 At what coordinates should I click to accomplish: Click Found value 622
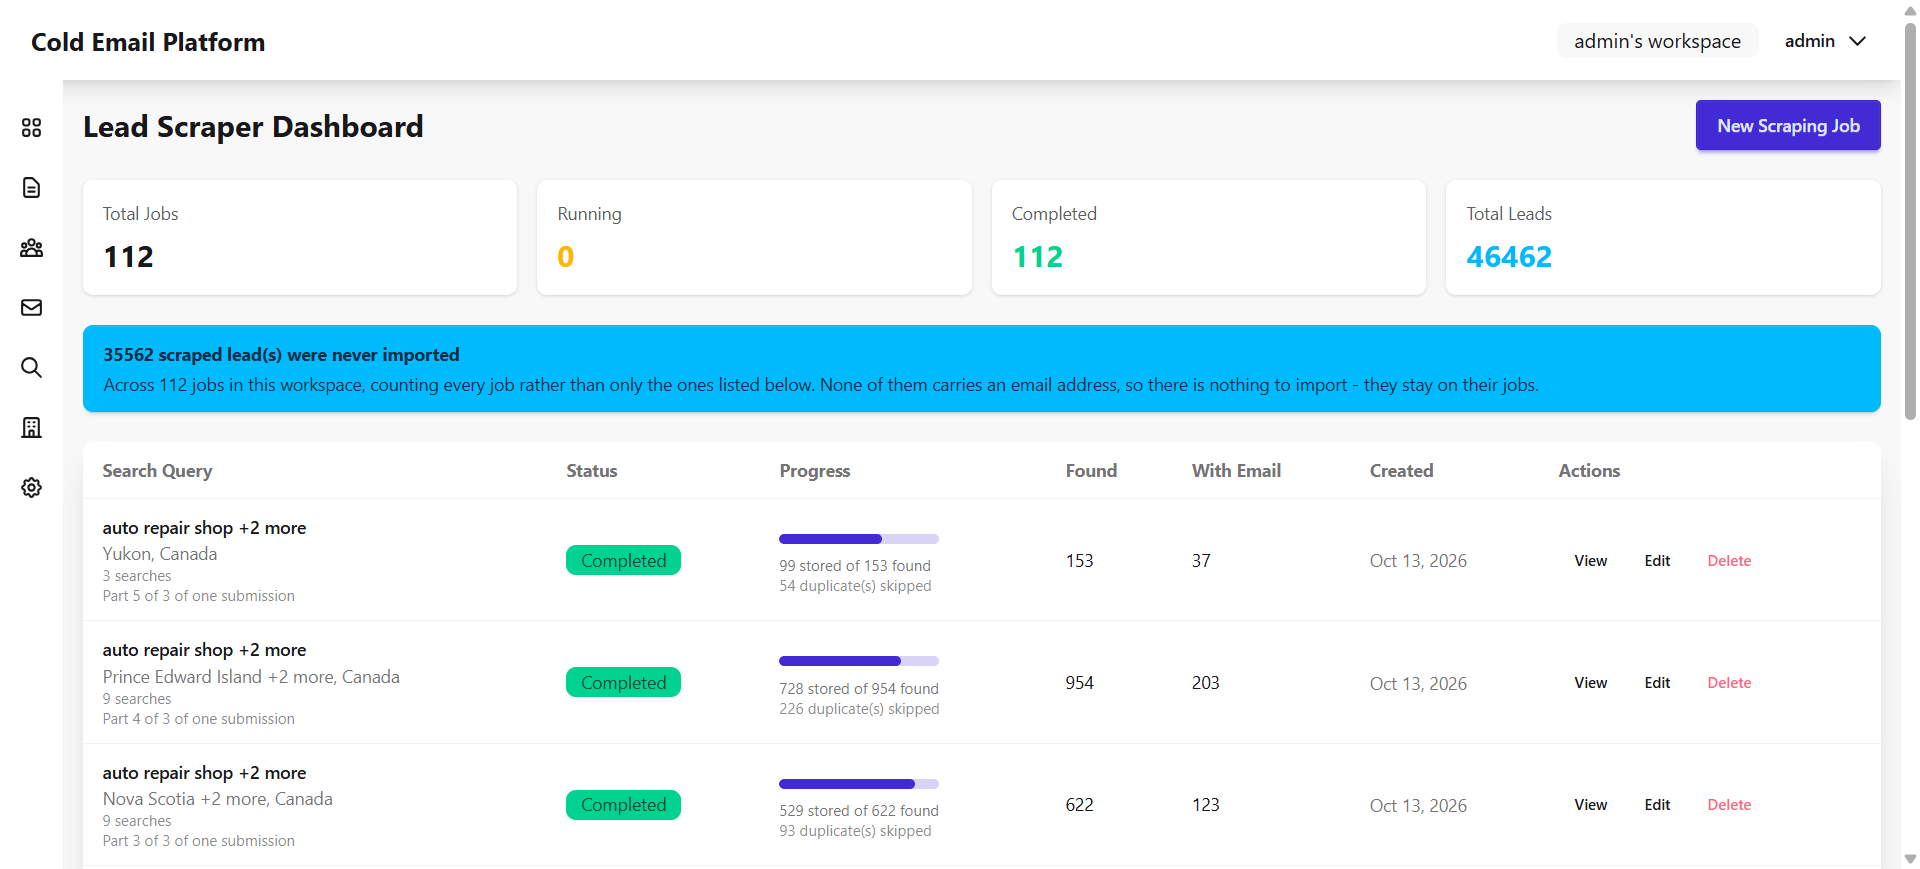click(x=1079, y=805)
